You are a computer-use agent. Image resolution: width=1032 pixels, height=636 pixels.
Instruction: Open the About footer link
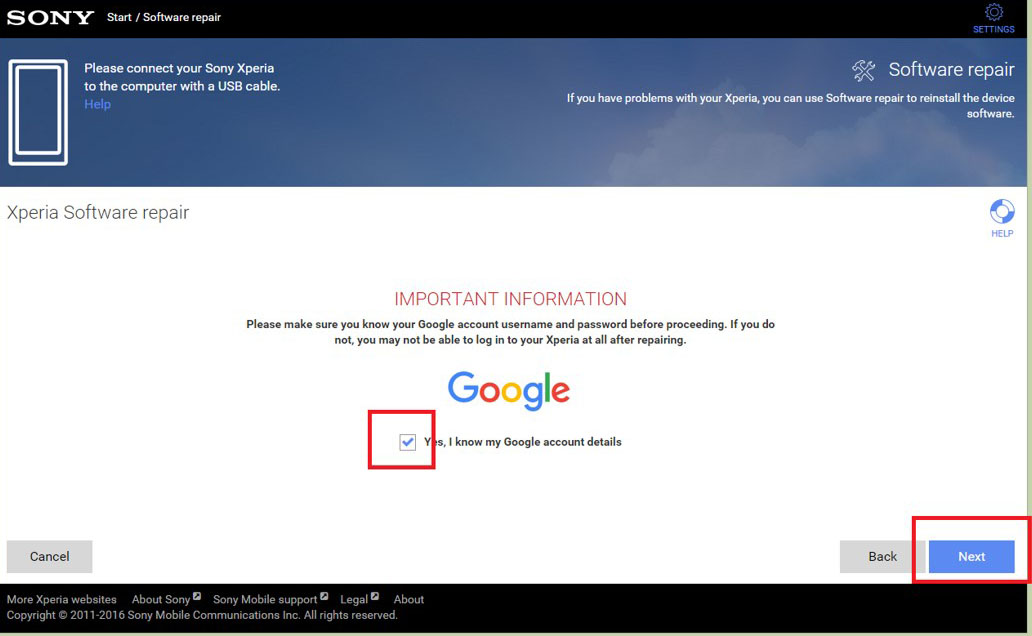click(x=409, y=599)
